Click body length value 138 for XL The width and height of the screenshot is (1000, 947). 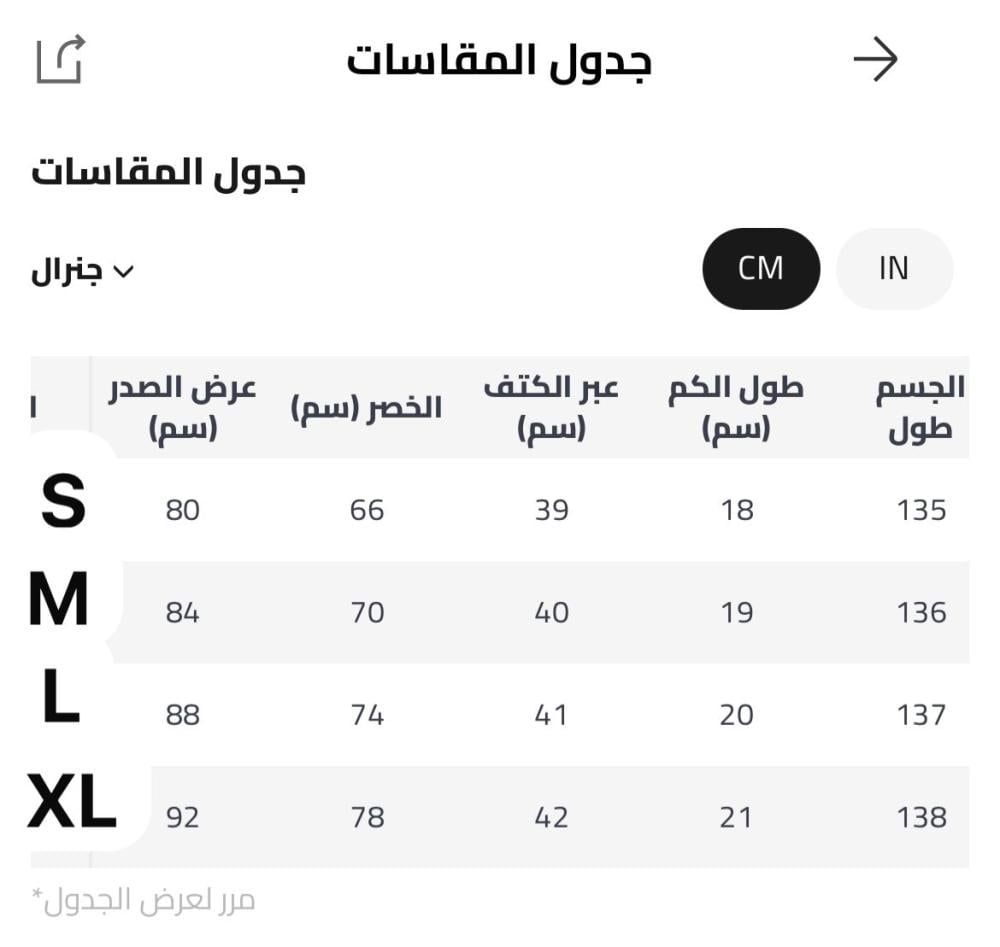pyautogui.click(x=921, y=818)
